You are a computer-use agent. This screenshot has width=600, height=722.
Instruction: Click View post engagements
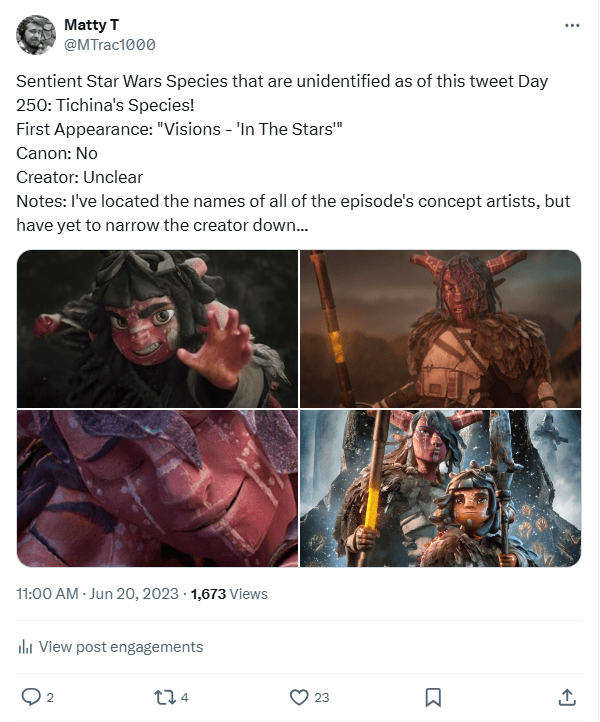tap(120, 647)
